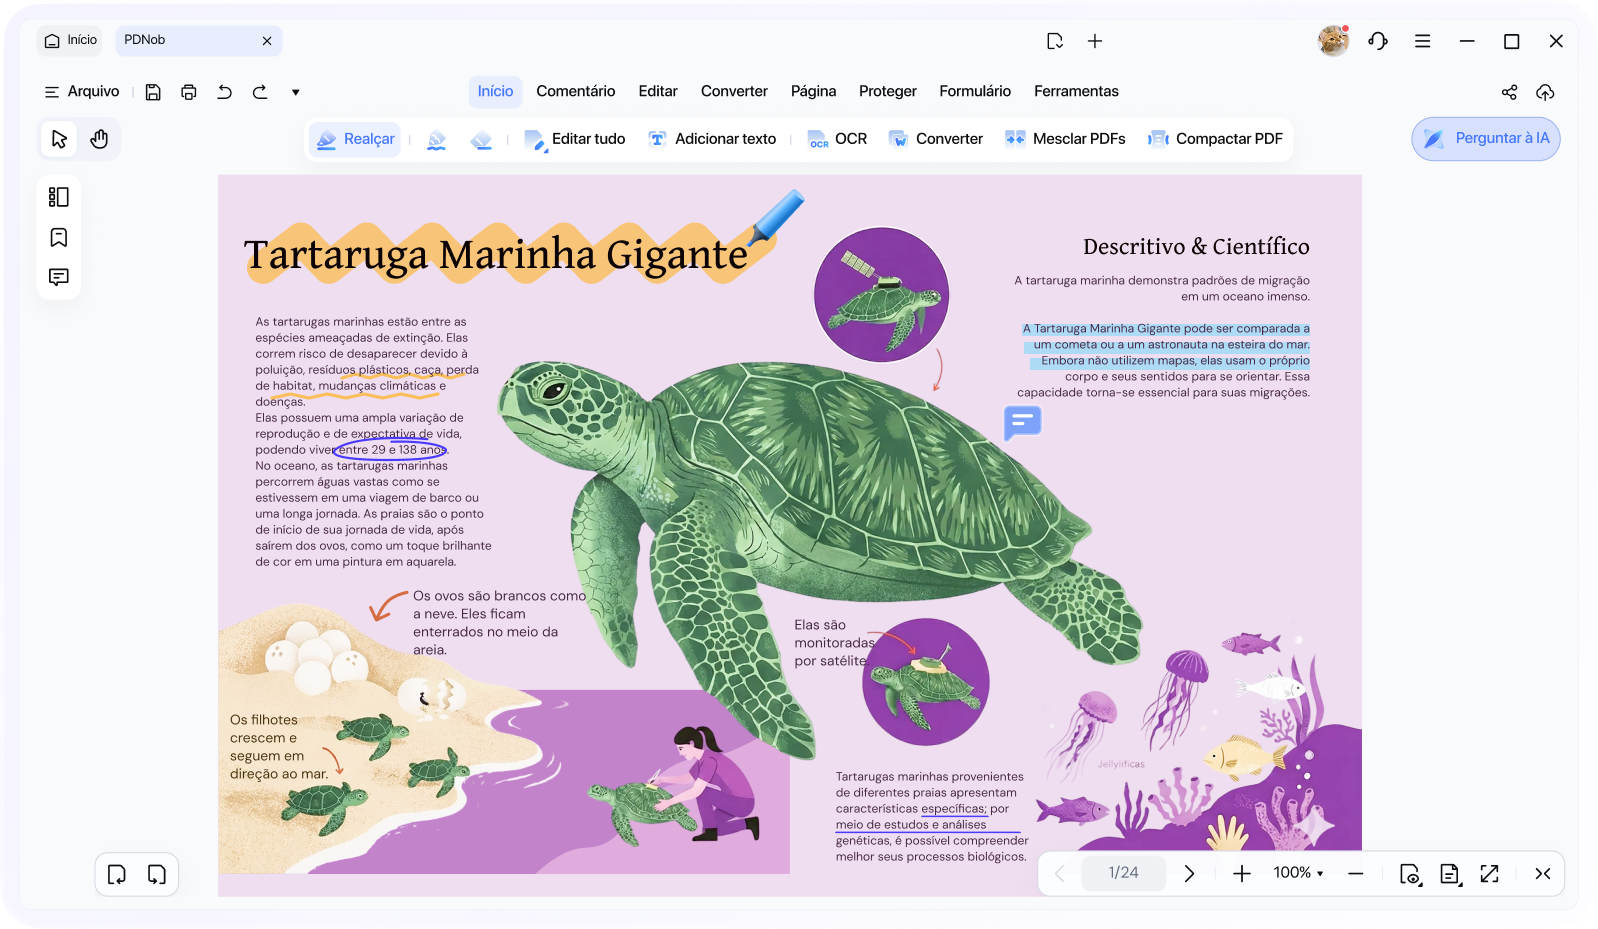Screen dimensions: 1598x929
Task: Open the Comentário tab
Action: 576,91
